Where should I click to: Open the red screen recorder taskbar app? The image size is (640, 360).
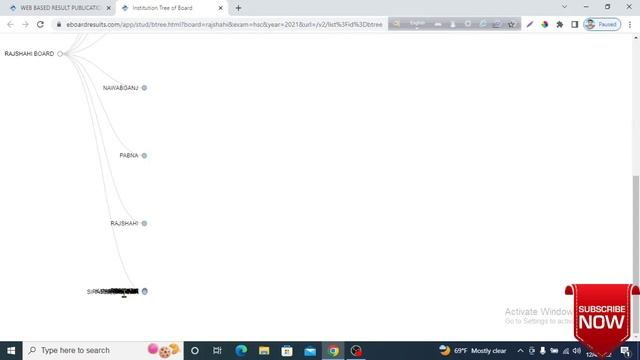click(356, 351)
